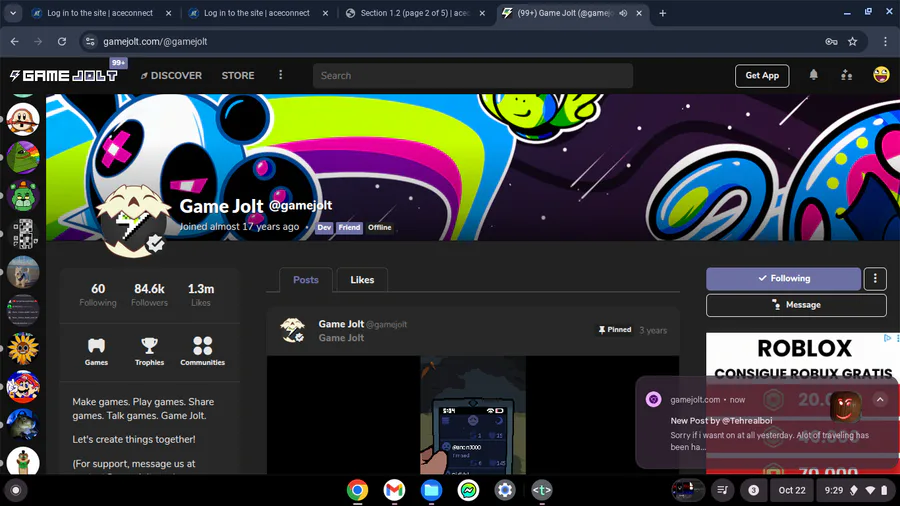900x506 pixels.
Task: Open the Game Jolt post author link
Action: pyautogui.click(x=341, y=324)
